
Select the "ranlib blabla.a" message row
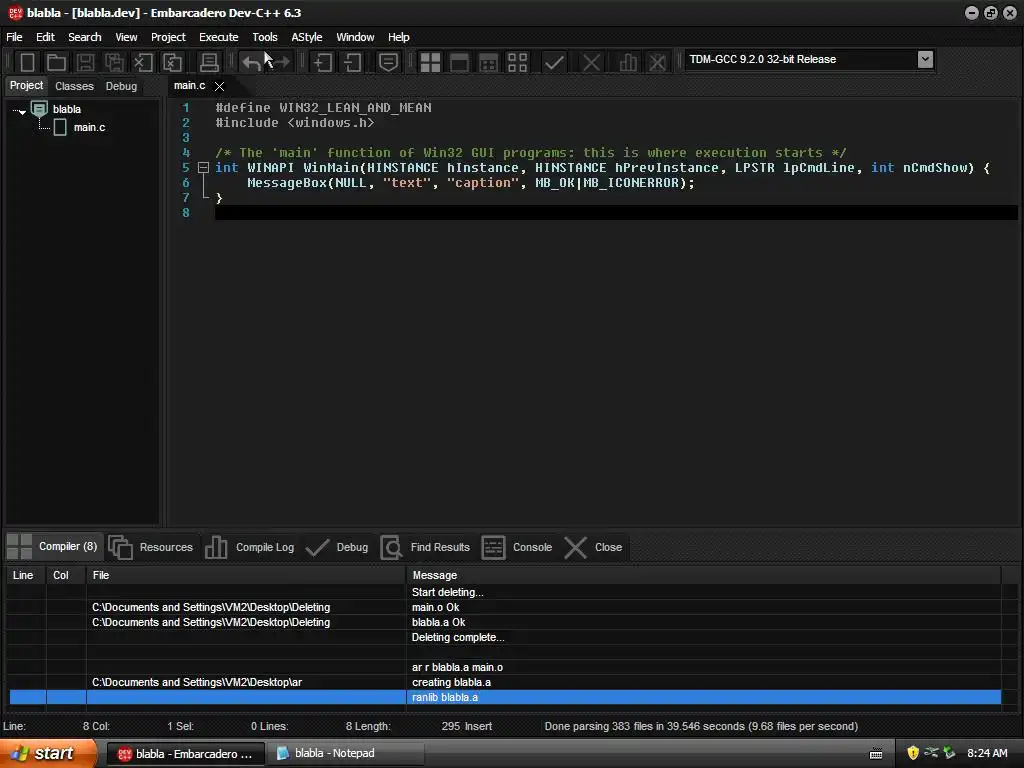coord(505,697)
